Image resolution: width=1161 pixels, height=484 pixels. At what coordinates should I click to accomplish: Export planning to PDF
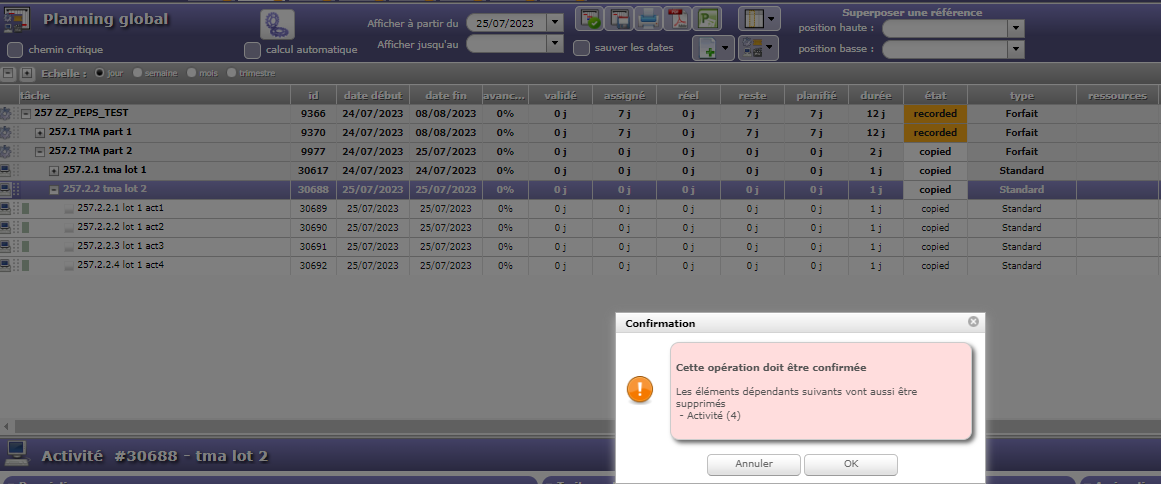pyautogui.click(x=678, y=18)
